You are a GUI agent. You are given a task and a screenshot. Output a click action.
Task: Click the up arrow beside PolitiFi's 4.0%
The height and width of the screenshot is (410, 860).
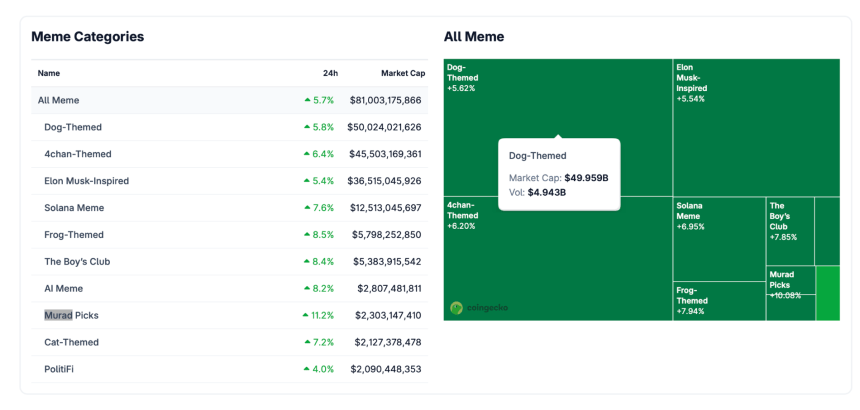click(307, 370)
